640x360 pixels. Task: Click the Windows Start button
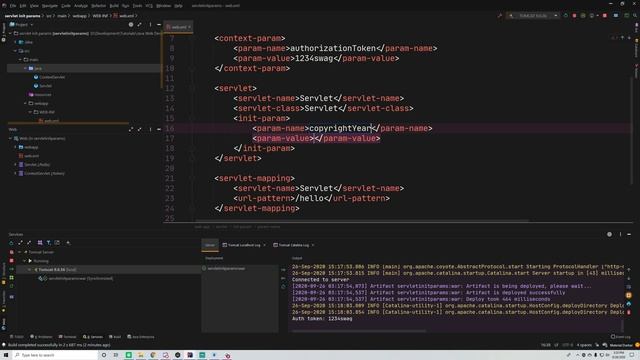pyautogui.click(x=6, y=355)
